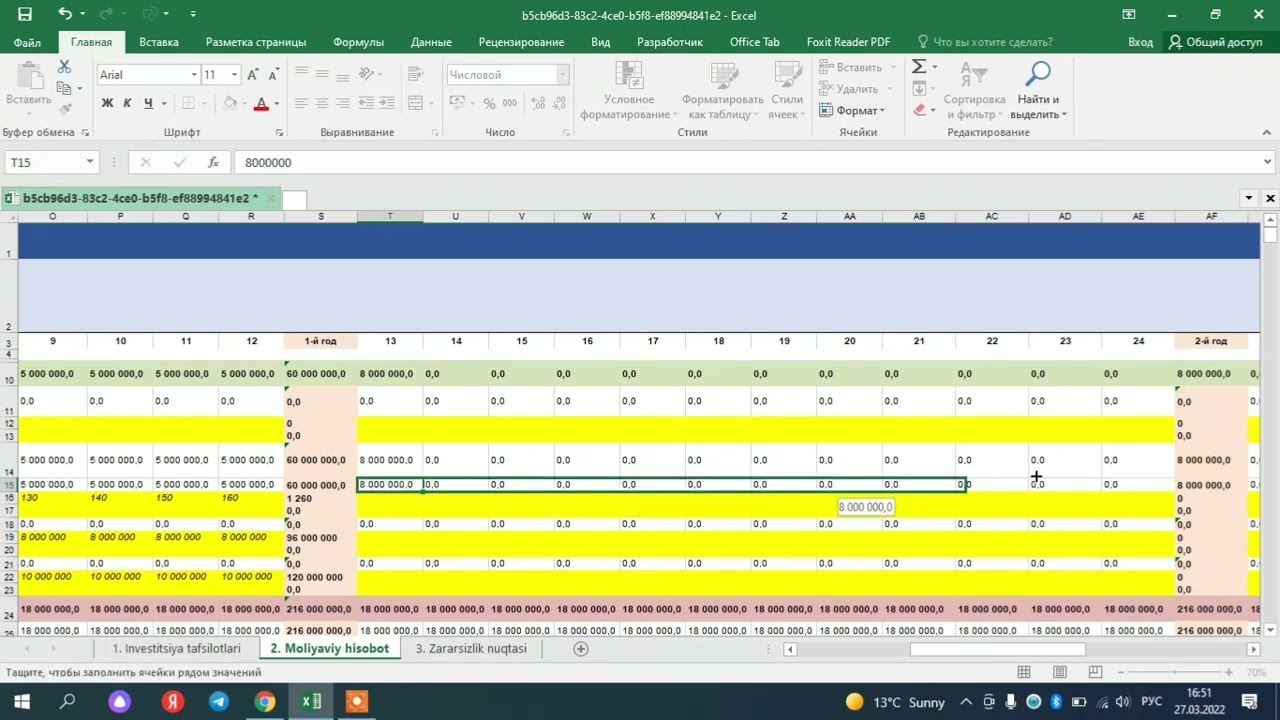
Task: Switch to Normal view in status bar
Action: [1024, 672]
